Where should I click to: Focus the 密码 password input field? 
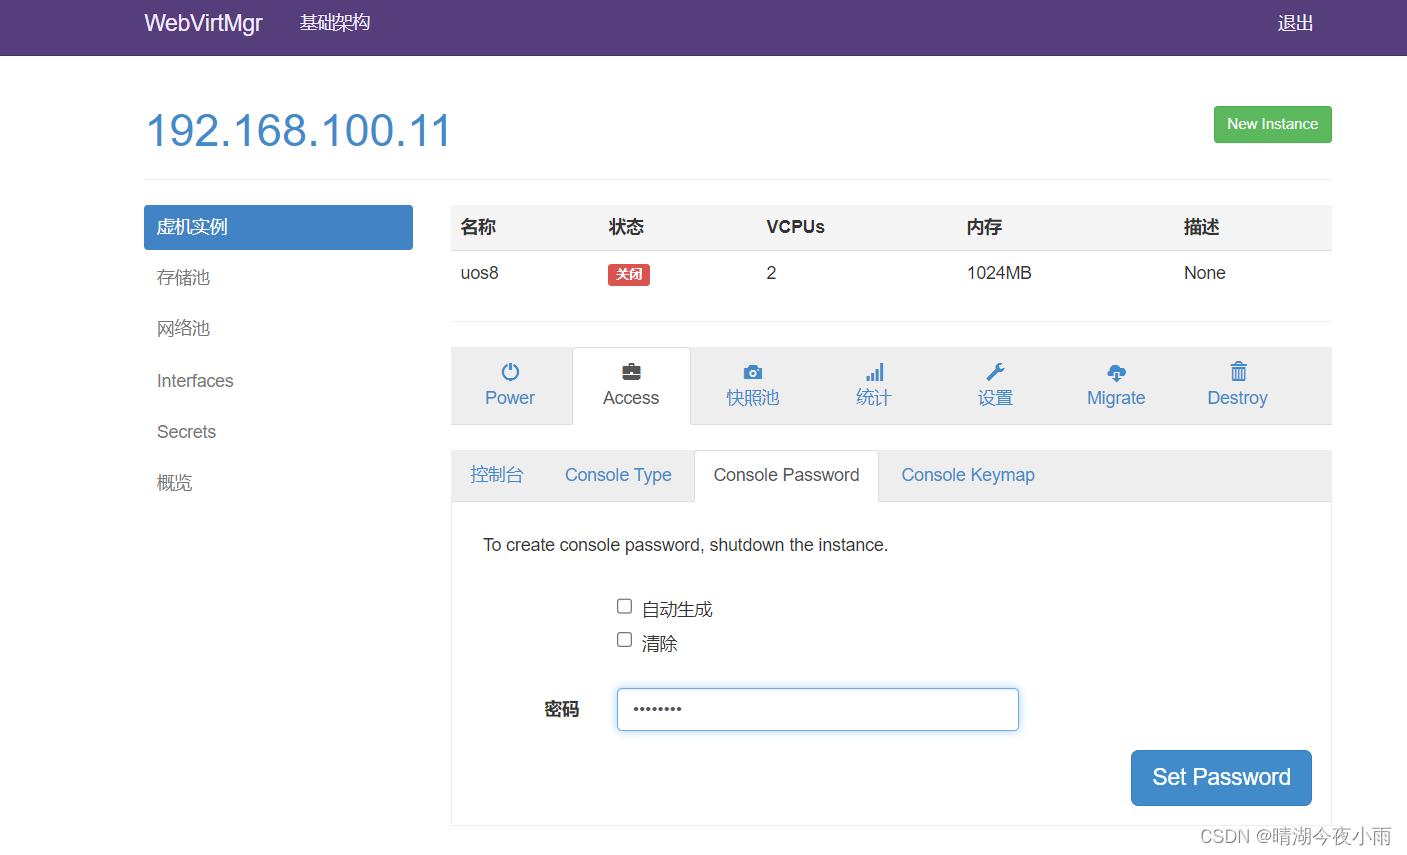point(818,709)
